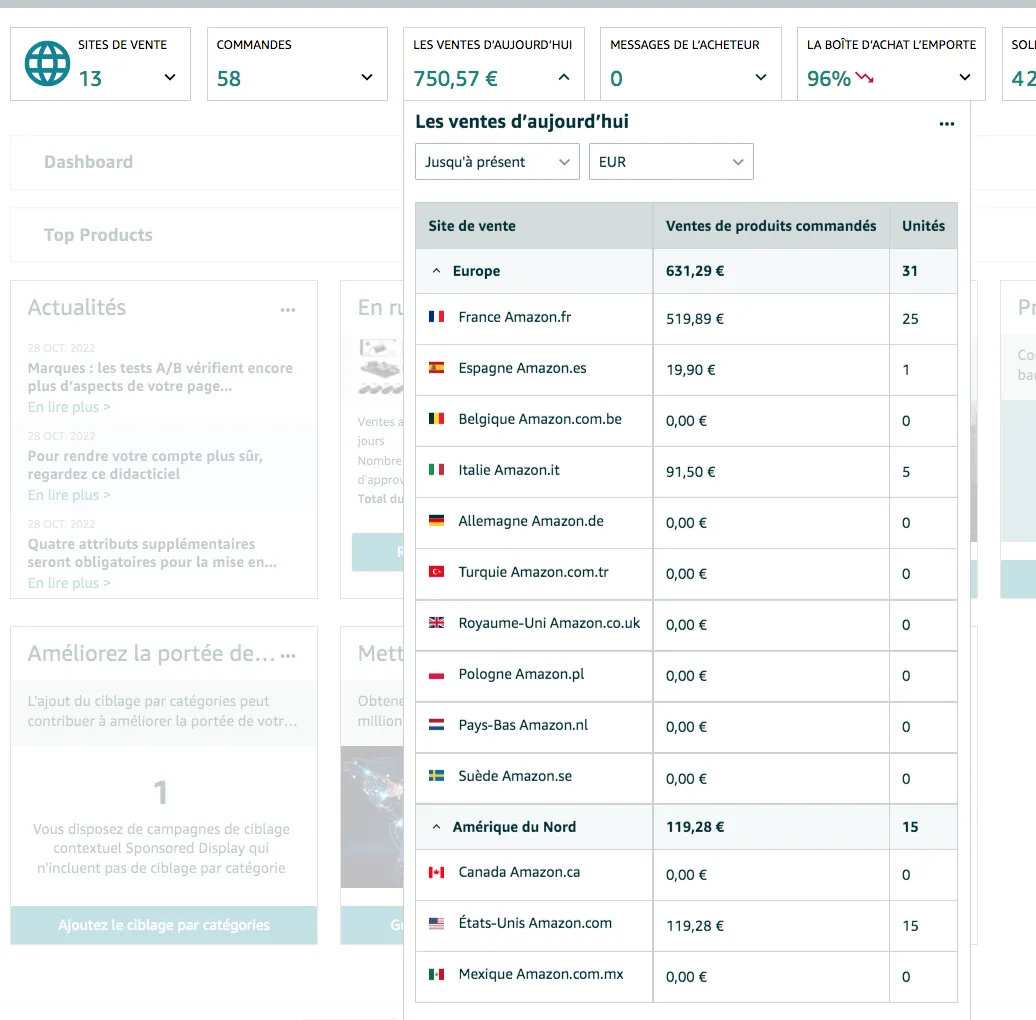Select Mexique Amazon.com.mx marketplace
1036x1020 pixels.
pos(540,974)
